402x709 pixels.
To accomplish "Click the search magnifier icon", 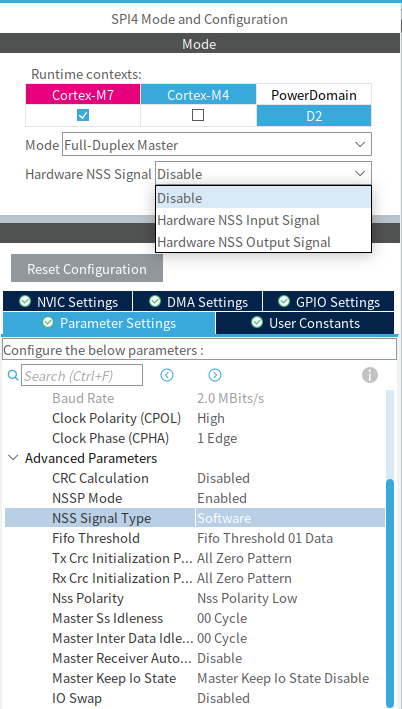I will tap(13, 375).
